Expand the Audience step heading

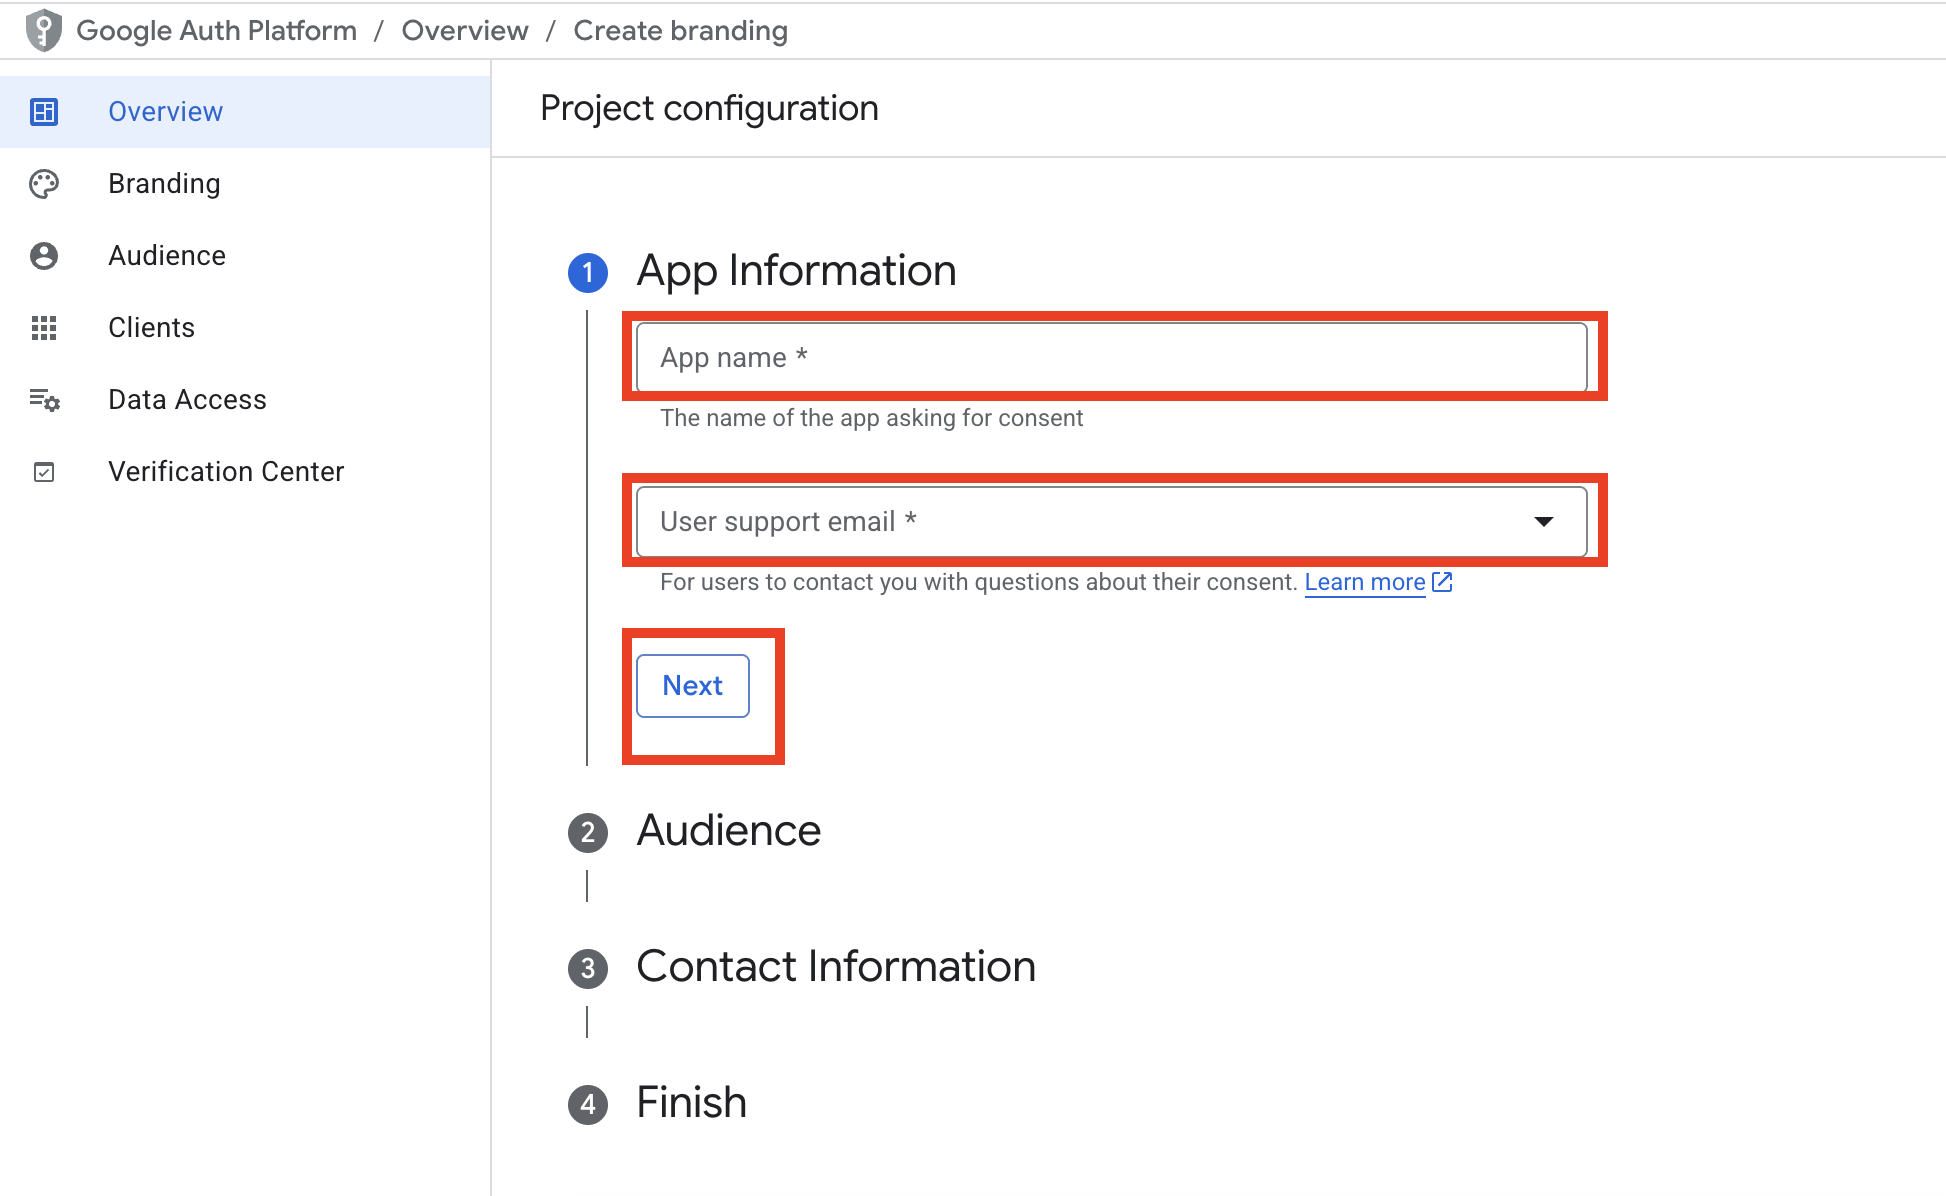point(728,831)
